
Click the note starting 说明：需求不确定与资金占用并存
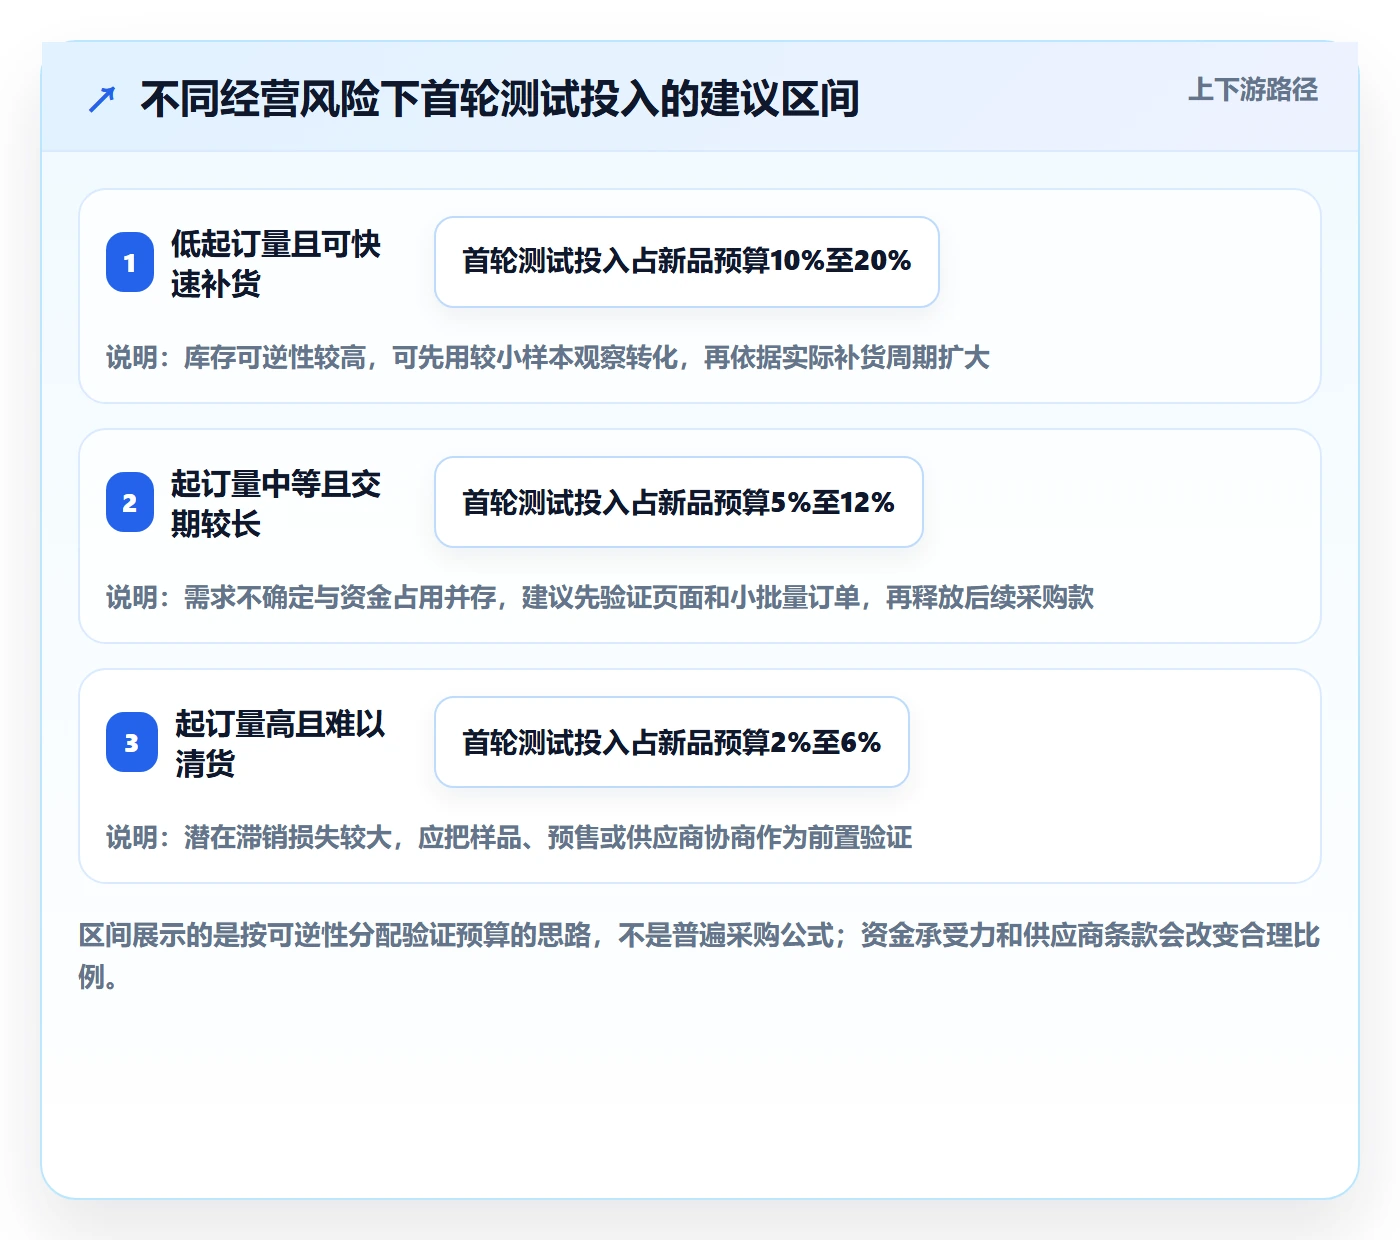[600, 598]
